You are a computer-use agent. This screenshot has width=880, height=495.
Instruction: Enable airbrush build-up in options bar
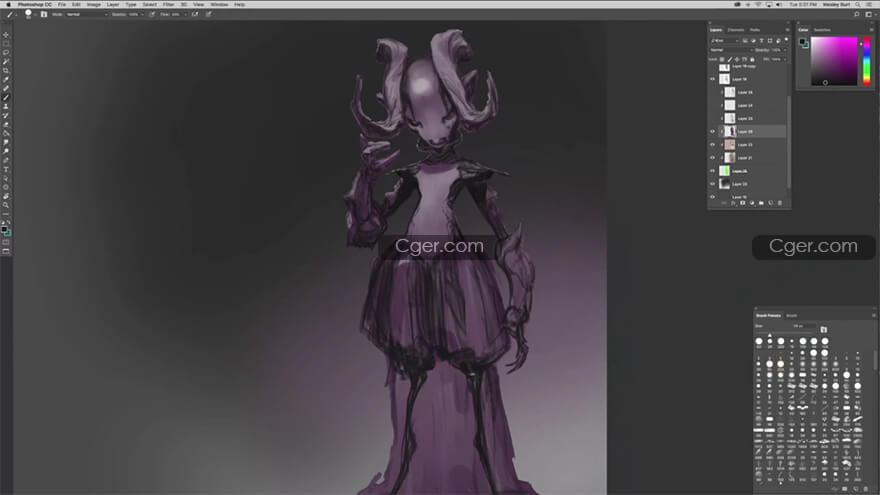195,15
